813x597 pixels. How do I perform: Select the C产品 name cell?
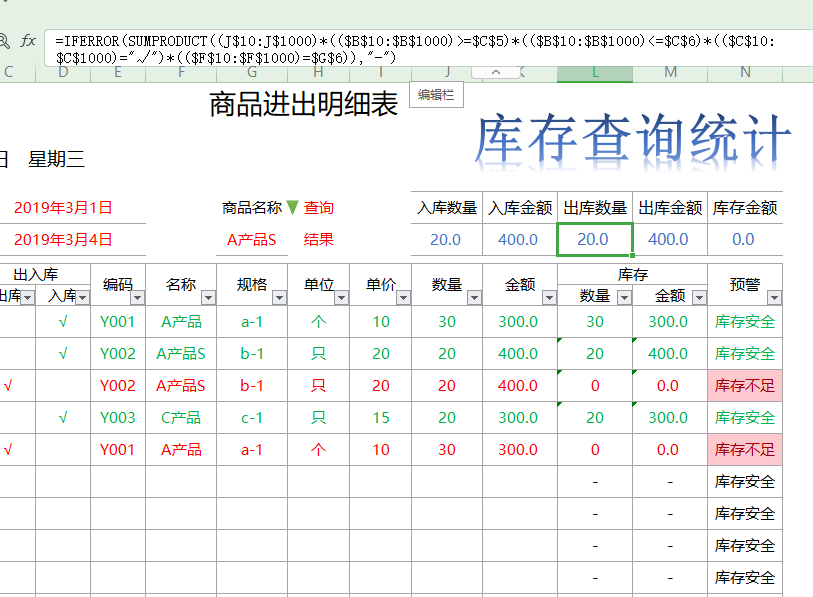point(181,418)
